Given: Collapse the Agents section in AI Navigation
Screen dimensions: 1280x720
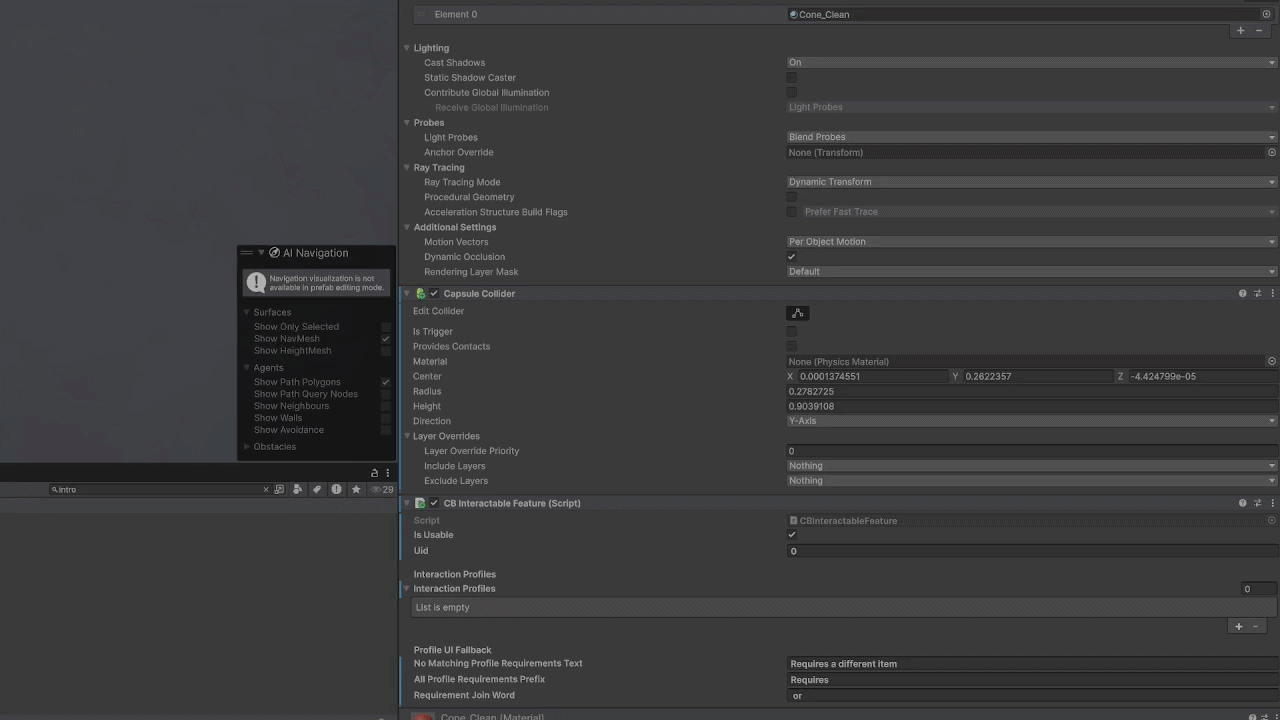Looking at the screenshot, I should tap(247, 368).
